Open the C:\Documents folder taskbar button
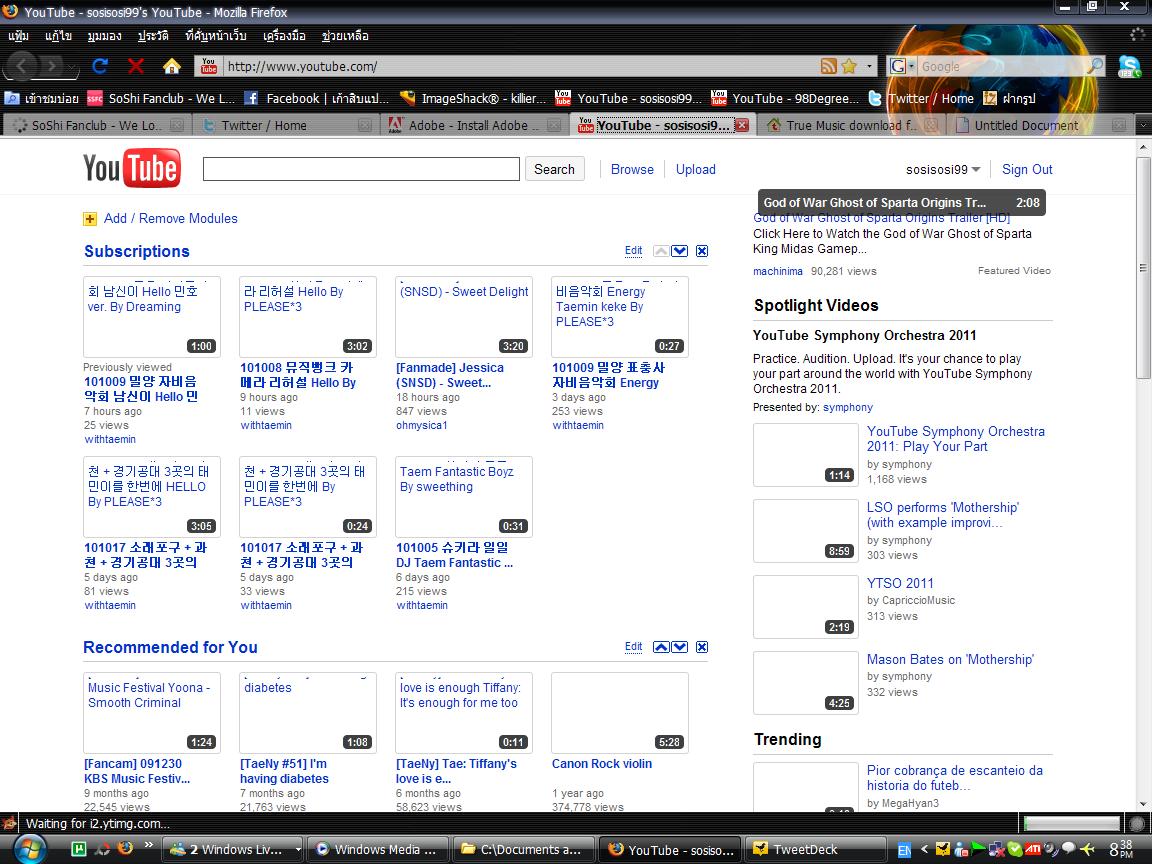Viewport: 1152px width, 864px height. pyautogui.click(x=523, y=849)
